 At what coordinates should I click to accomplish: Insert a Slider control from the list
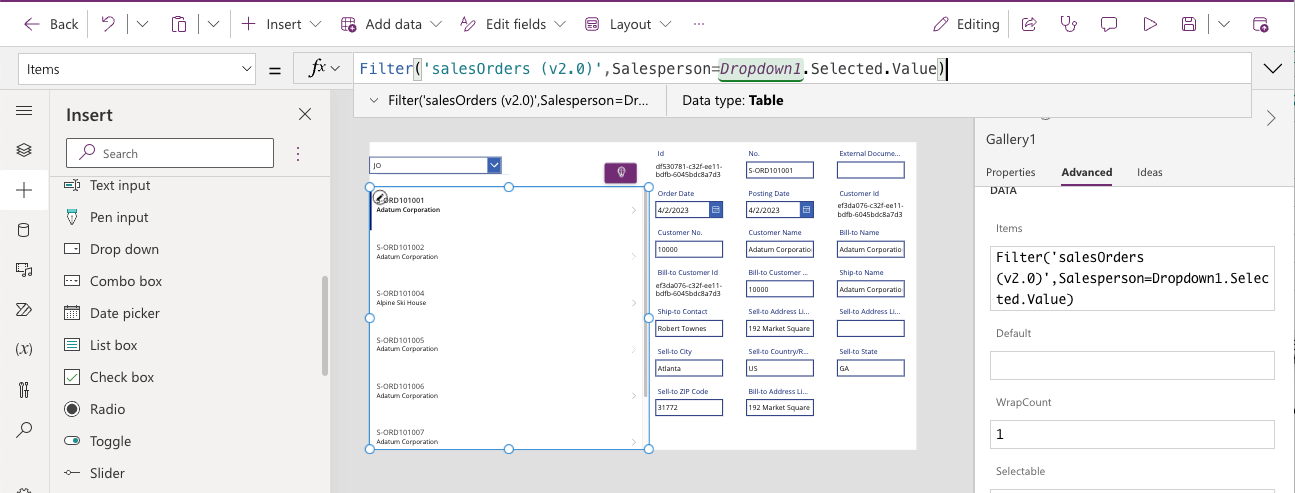point(107,473)
